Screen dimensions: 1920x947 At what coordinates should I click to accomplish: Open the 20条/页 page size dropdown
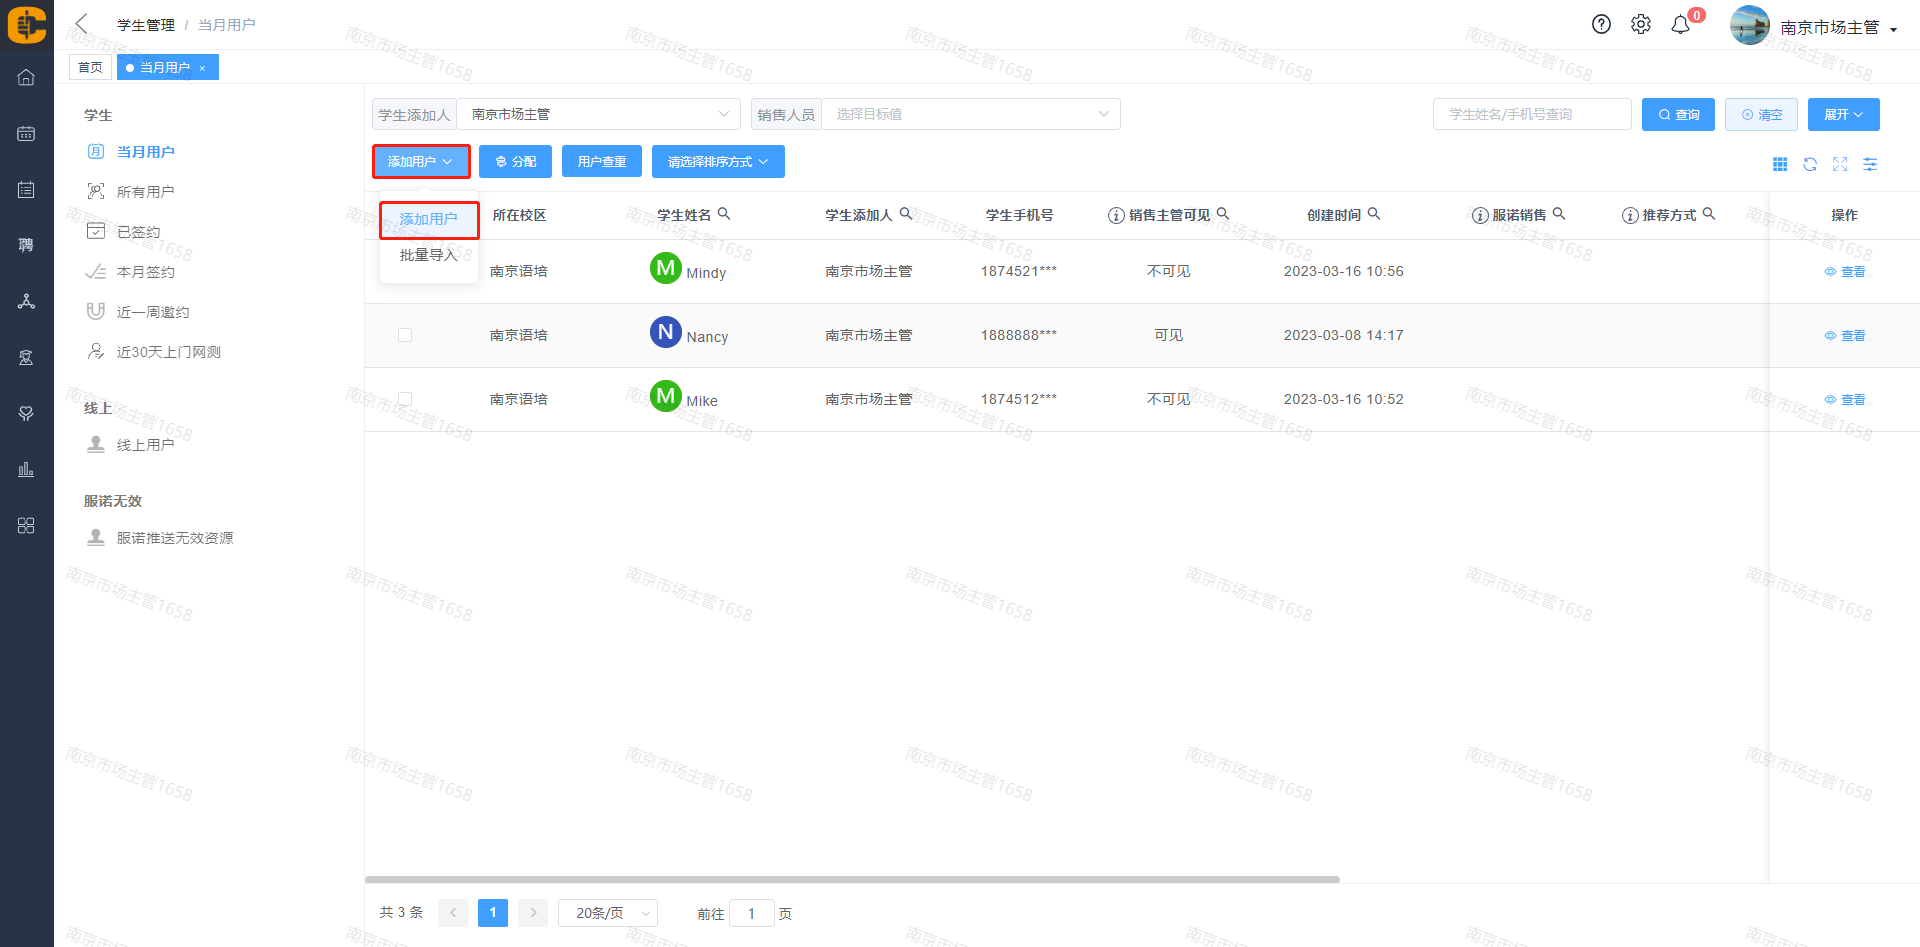point(607,913)
